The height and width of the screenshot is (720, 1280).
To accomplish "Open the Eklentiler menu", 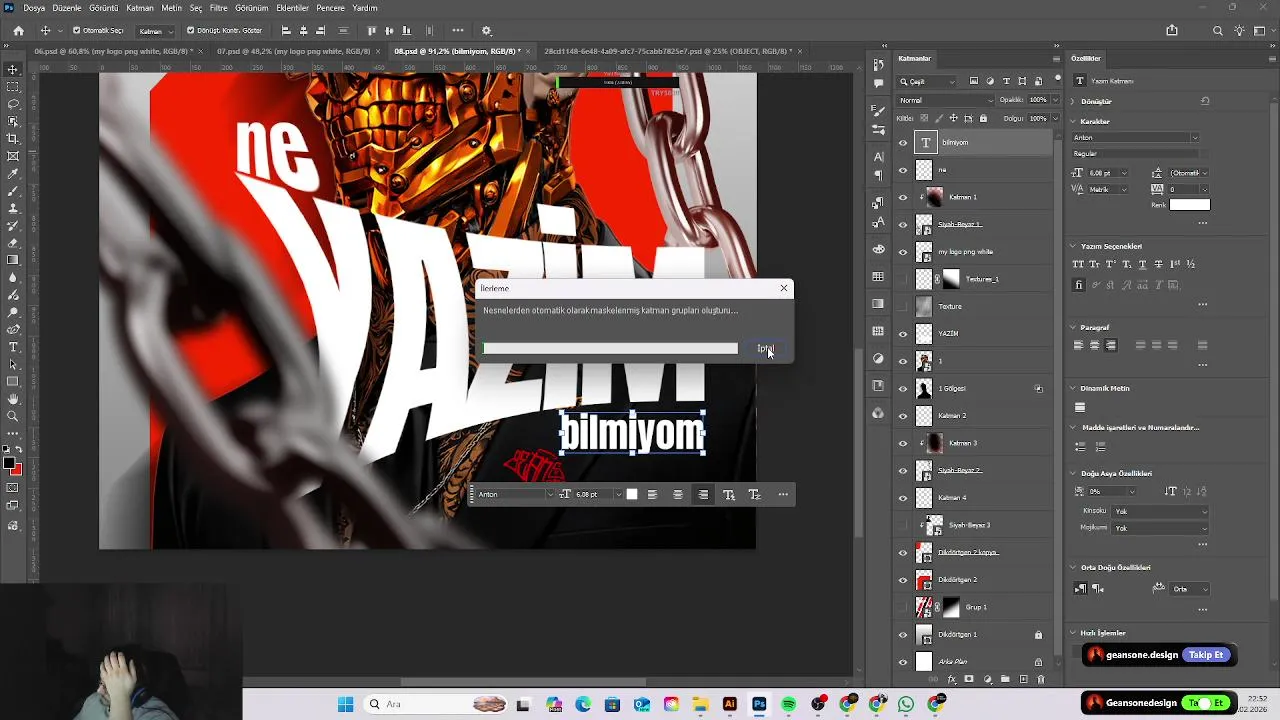I will [292, 8].
